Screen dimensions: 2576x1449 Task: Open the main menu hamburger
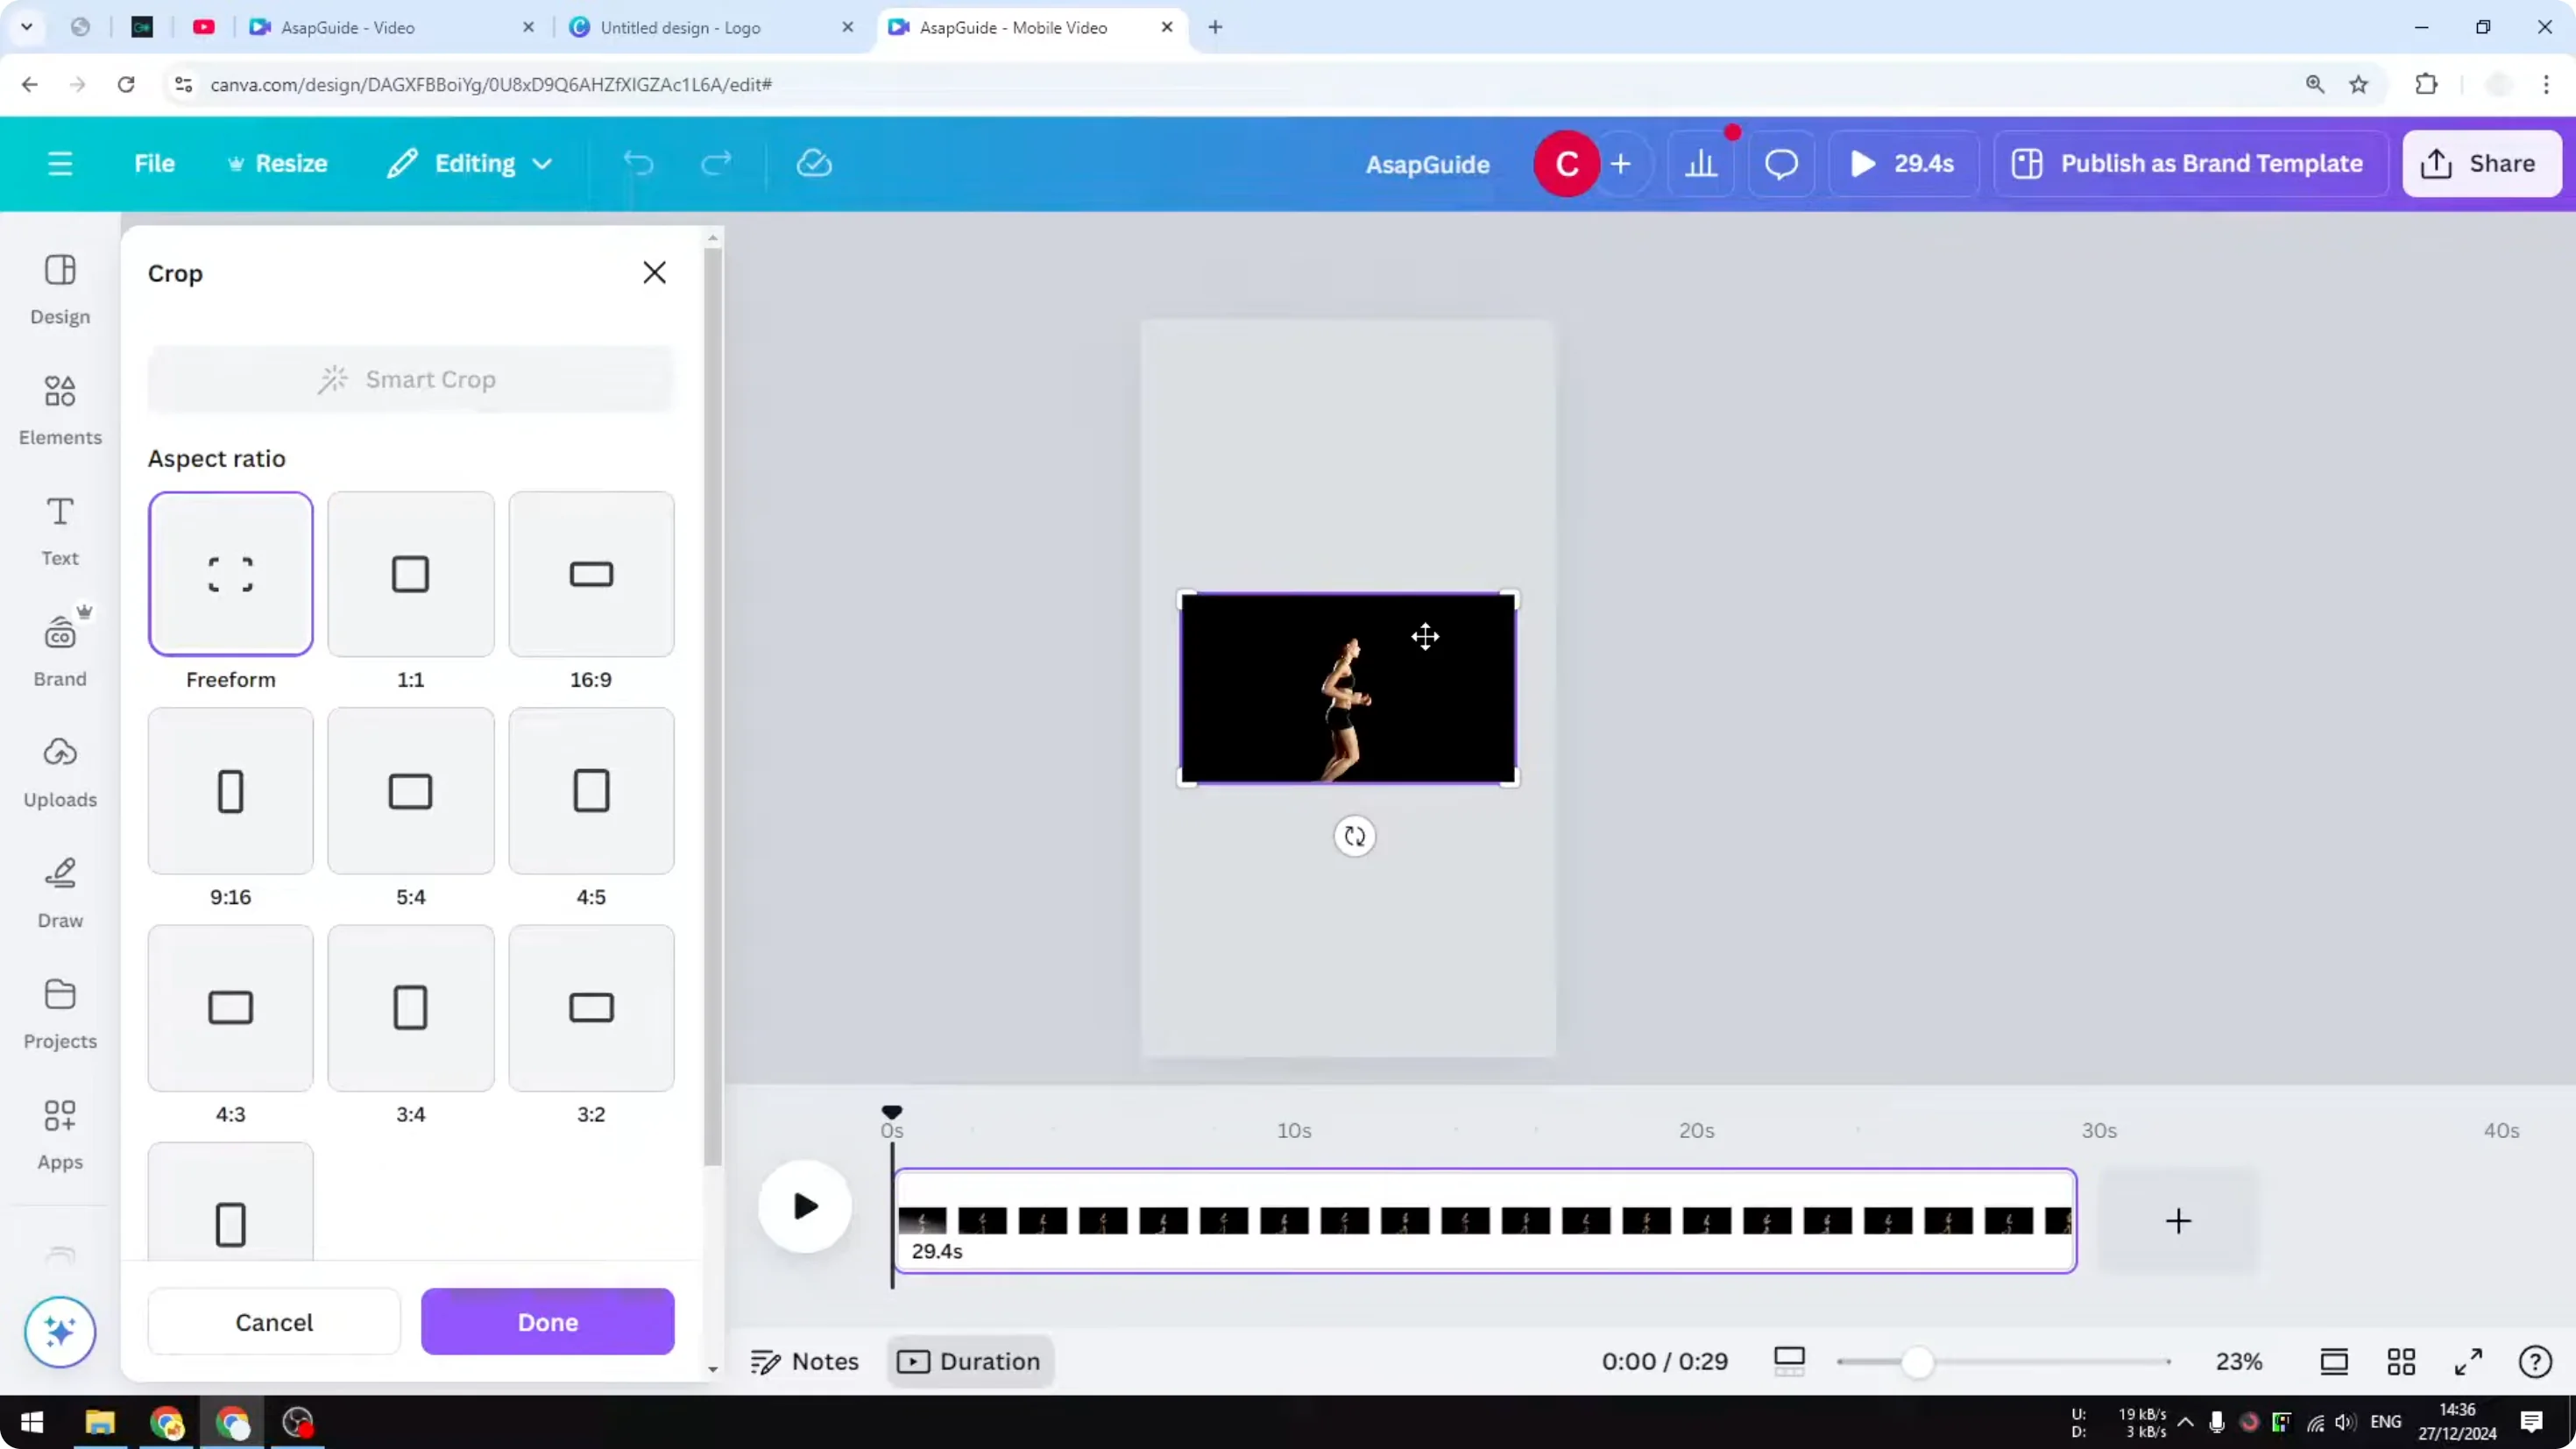[x=59, y=163]
